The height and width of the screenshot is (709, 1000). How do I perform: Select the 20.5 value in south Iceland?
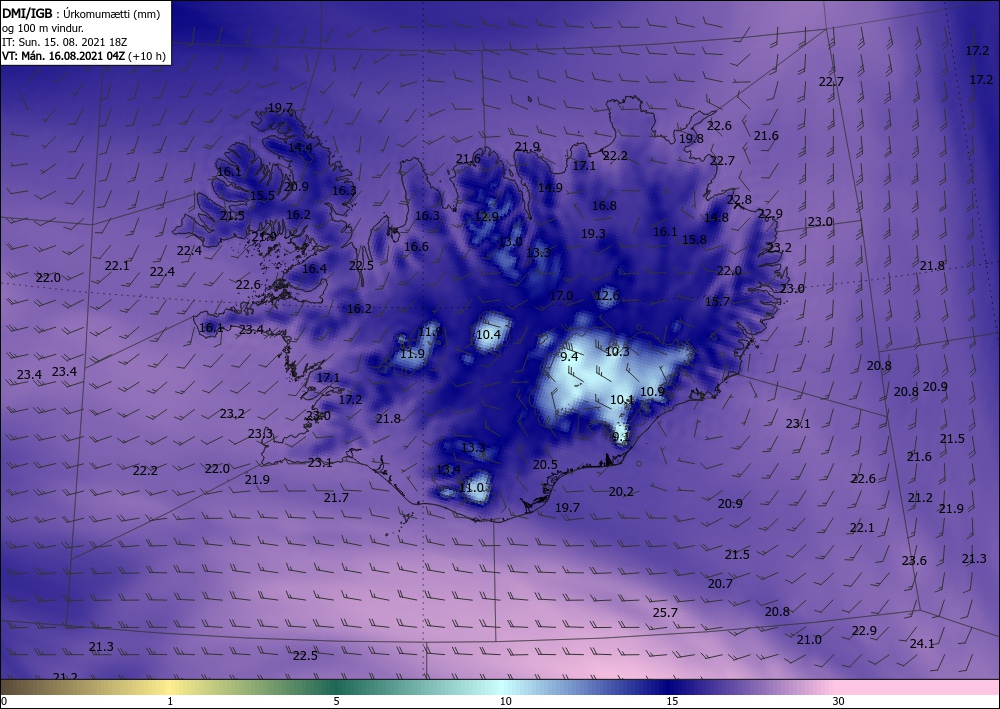point(545,465)
